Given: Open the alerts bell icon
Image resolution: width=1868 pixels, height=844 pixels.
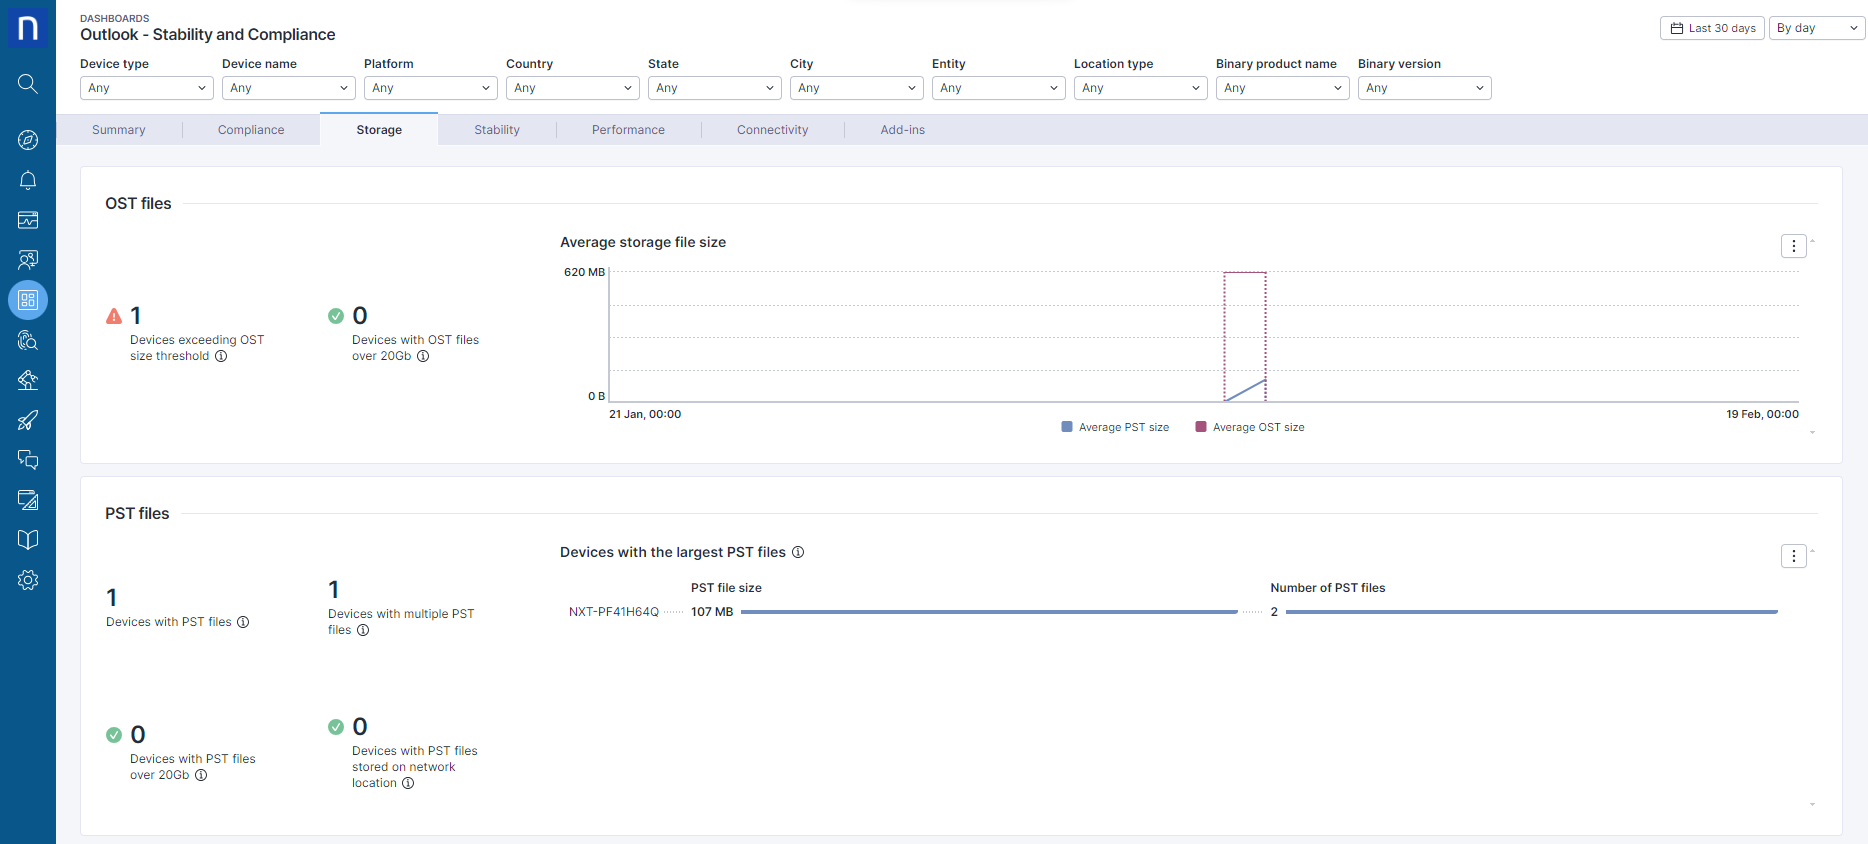Looking at the screenshot, I should click(x=28, y=180).
